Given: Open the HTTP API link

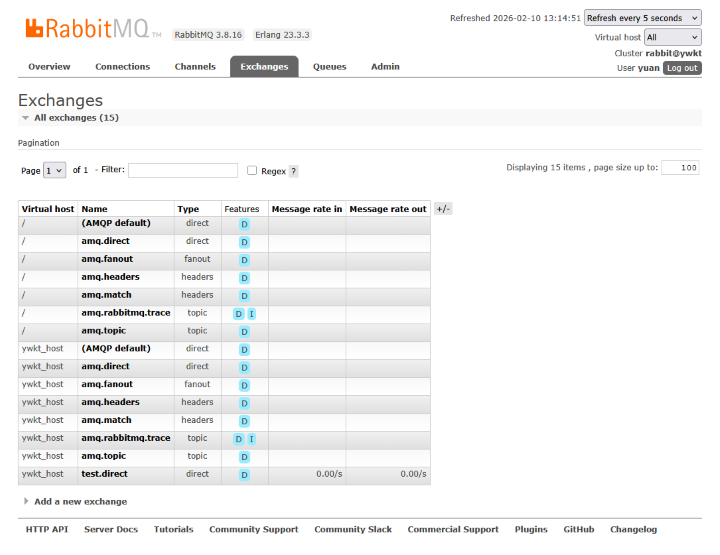Looking at the screenshot, I should click(47, 529).
